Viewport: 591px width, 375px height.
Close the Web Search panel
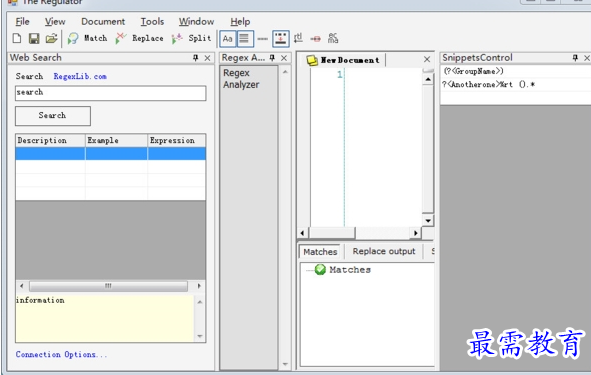point(207,58)
